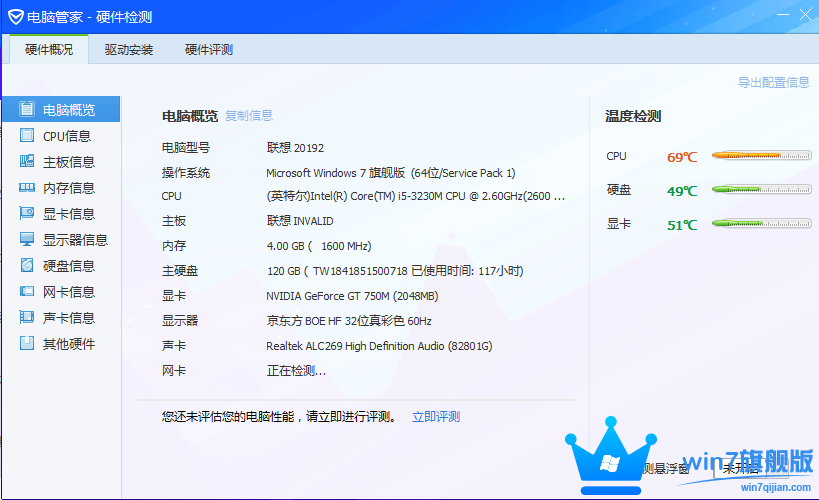Click the 电脑管家 shield logo
The height and width of the screenshot is (500, 819).
pos(16,17)
